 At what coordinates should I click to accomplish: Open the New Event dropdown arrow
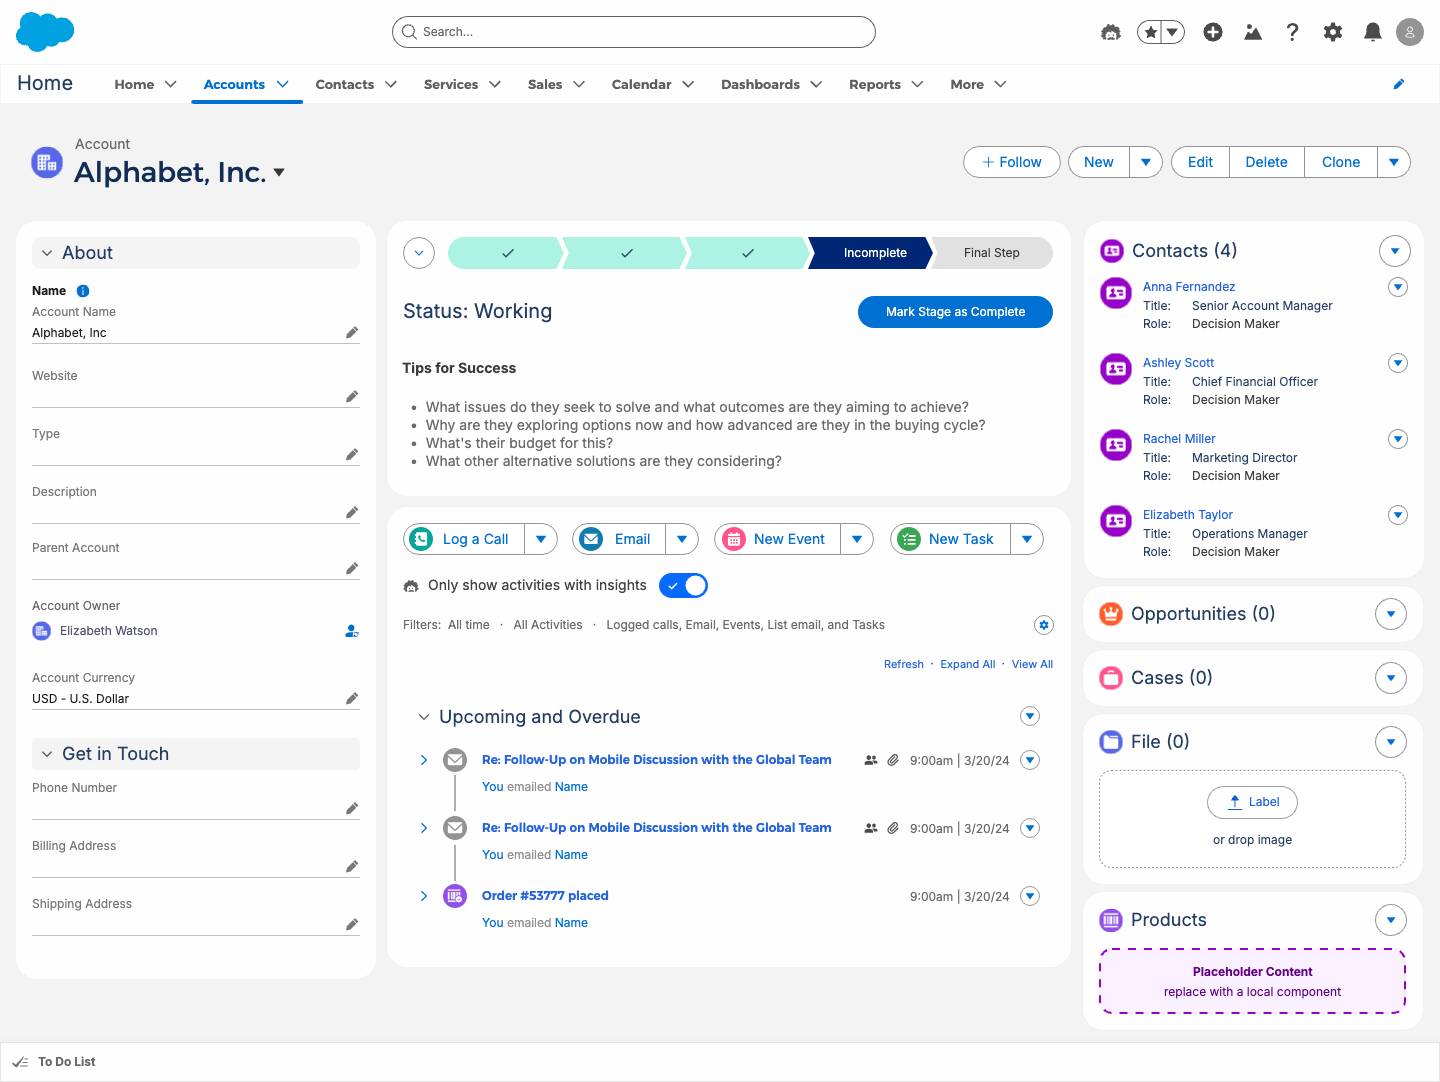click(x=857, y=539)
